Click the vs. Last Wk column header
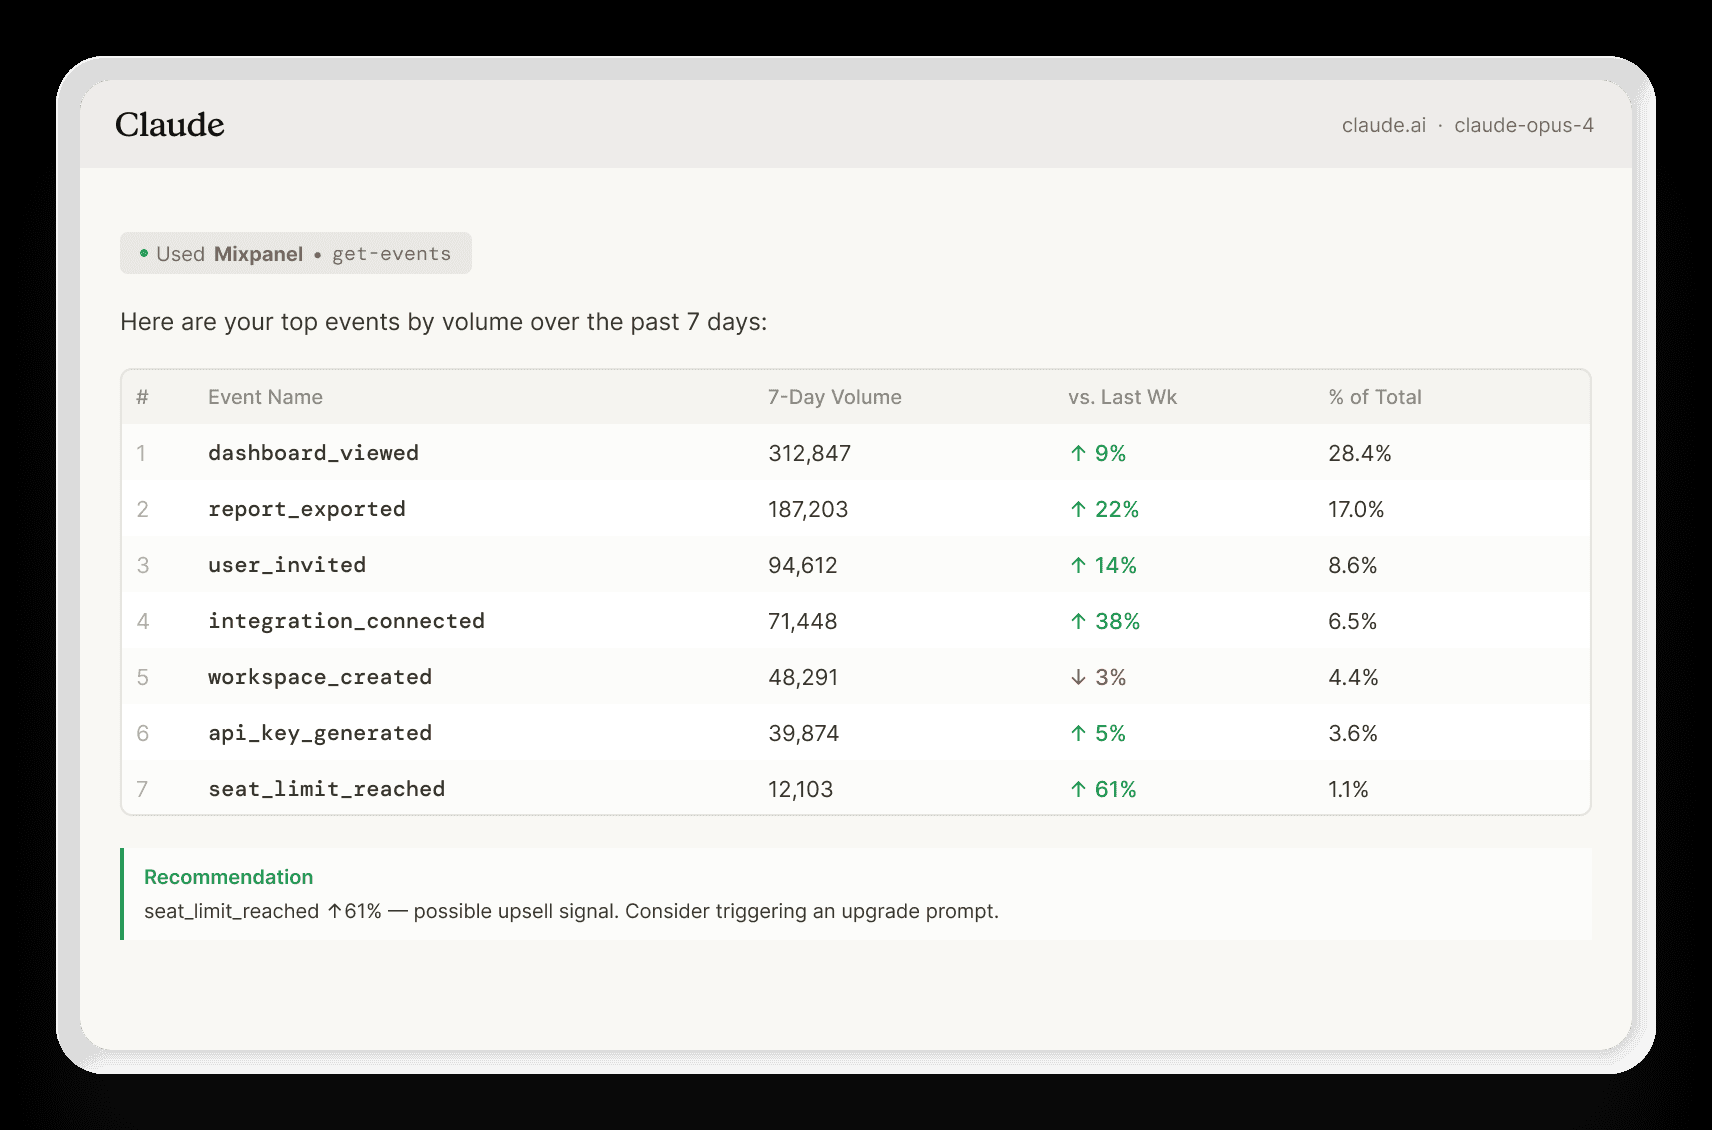This screenshot has width=1712, height=1130. point(1122,397)
